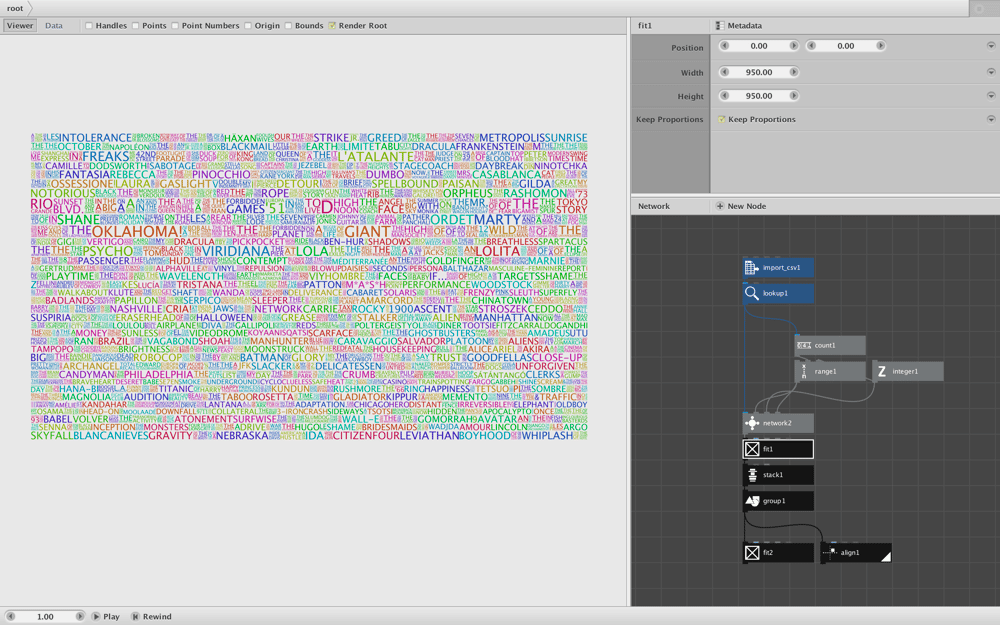Decrease Height value with left arrow
1000x625 pixels.
724,96
